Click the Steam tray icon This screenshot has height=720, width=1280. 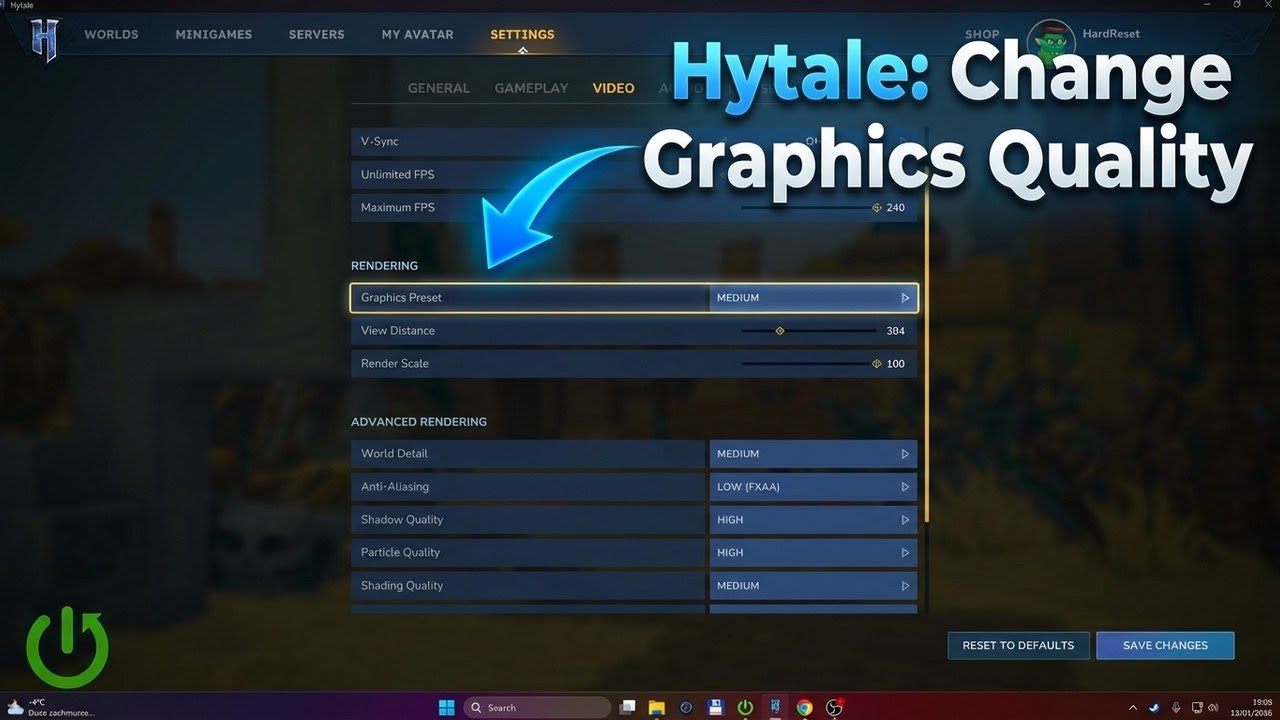click(1155, 707)
